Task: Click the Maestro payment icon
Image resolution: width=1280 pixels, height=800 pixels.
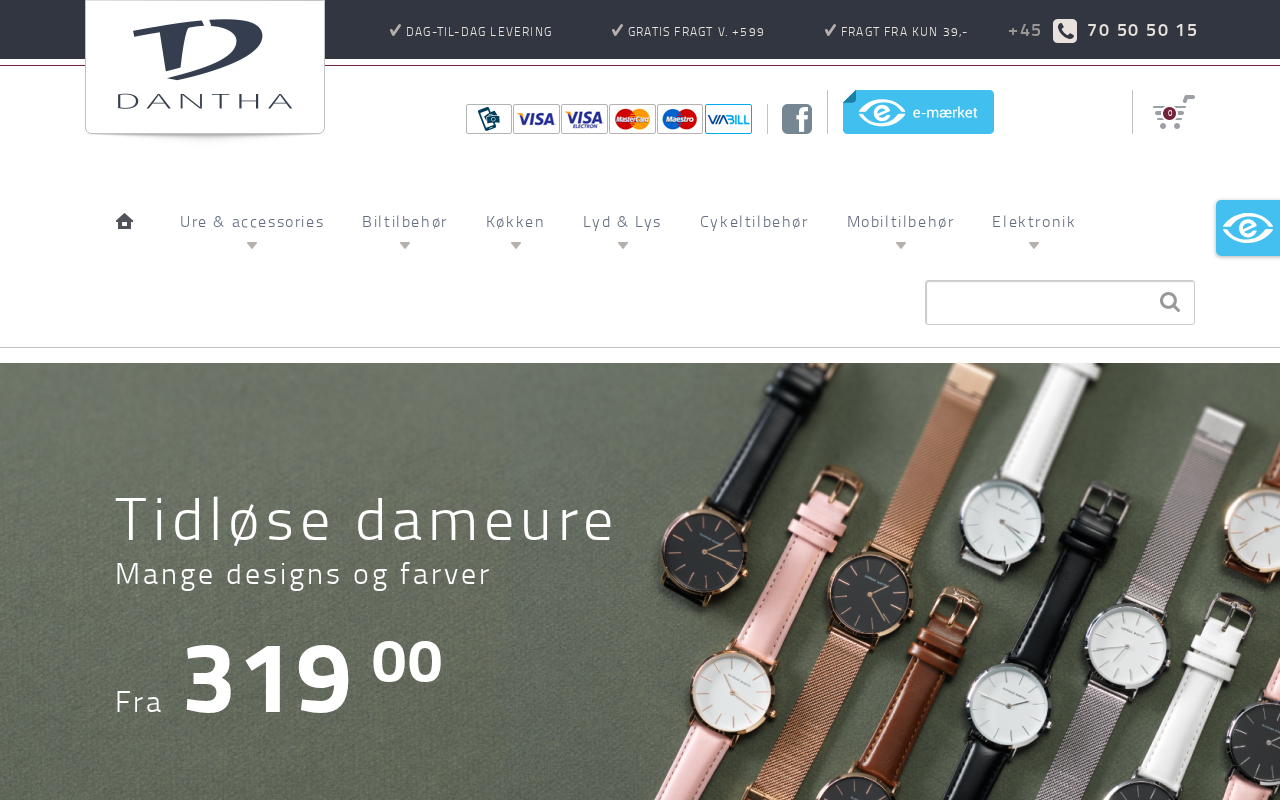Action: pyautogui.click(x=680, y=119)
